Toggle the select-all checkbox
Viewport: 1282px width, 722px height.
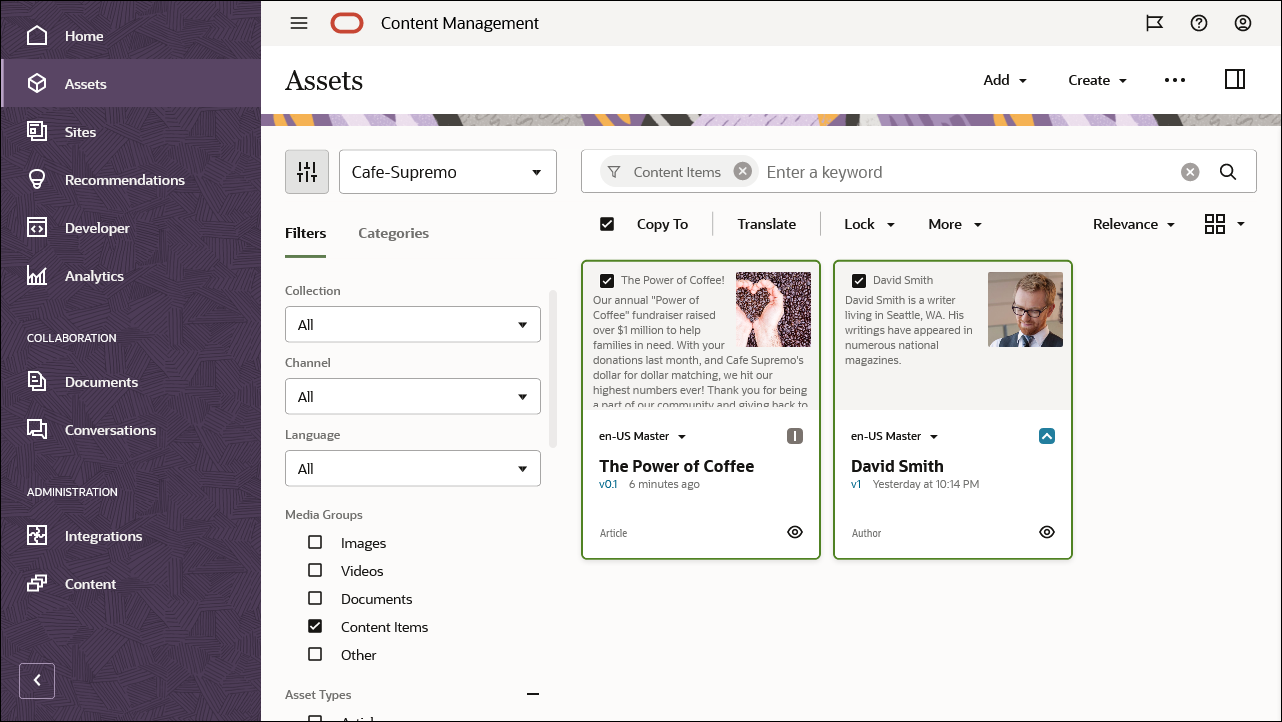(607, 224)
